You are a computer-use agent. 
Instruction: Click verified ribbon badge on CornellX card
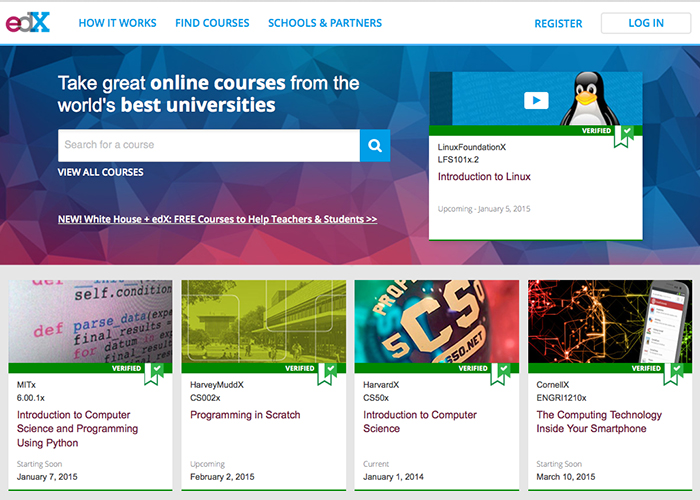tap(673, 374)
